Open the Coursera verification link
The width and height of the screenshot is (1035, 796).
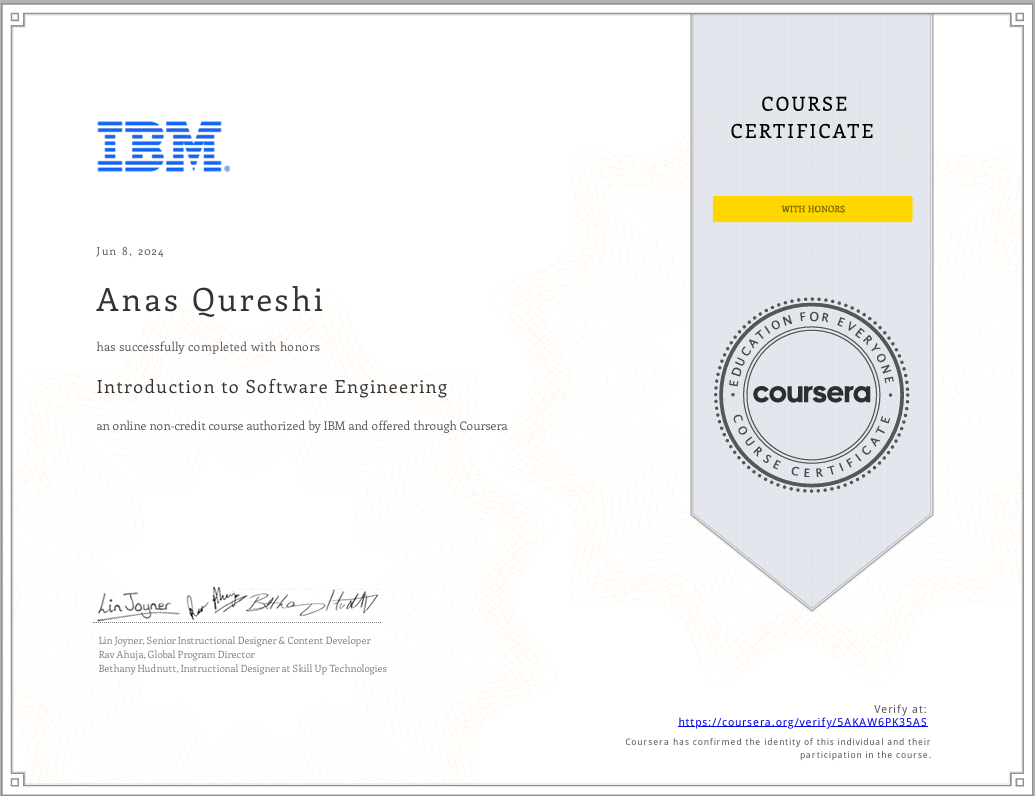(x=802, y=721)
